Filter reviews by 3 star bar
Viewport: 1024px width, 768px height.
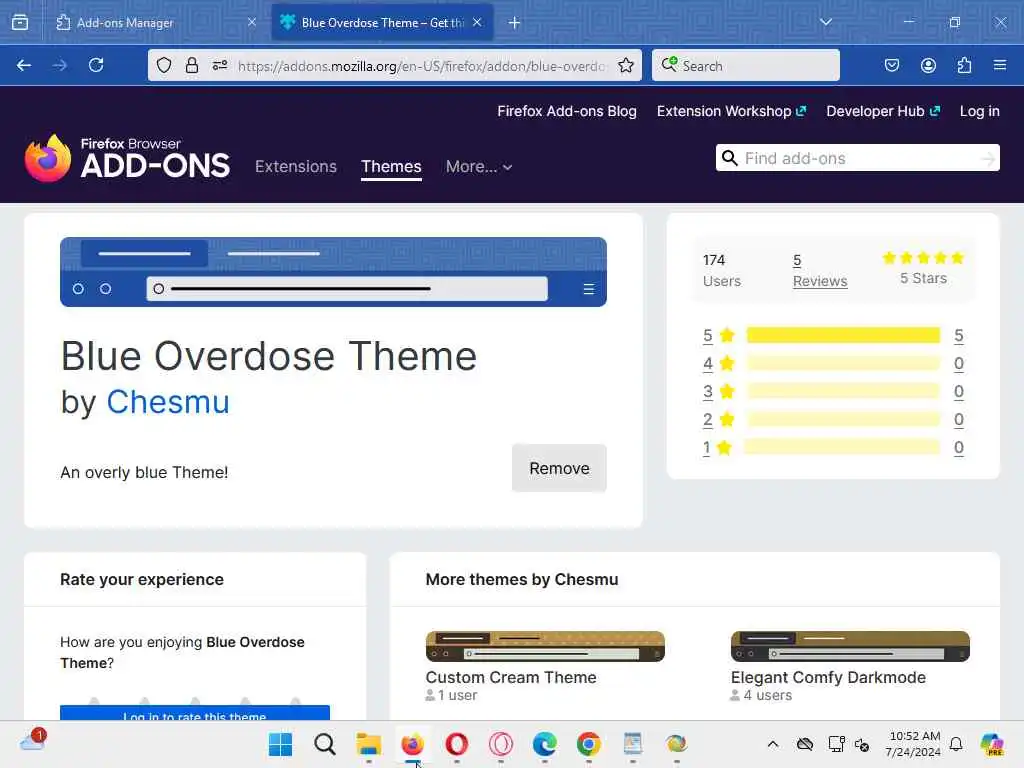click(843, 391)
